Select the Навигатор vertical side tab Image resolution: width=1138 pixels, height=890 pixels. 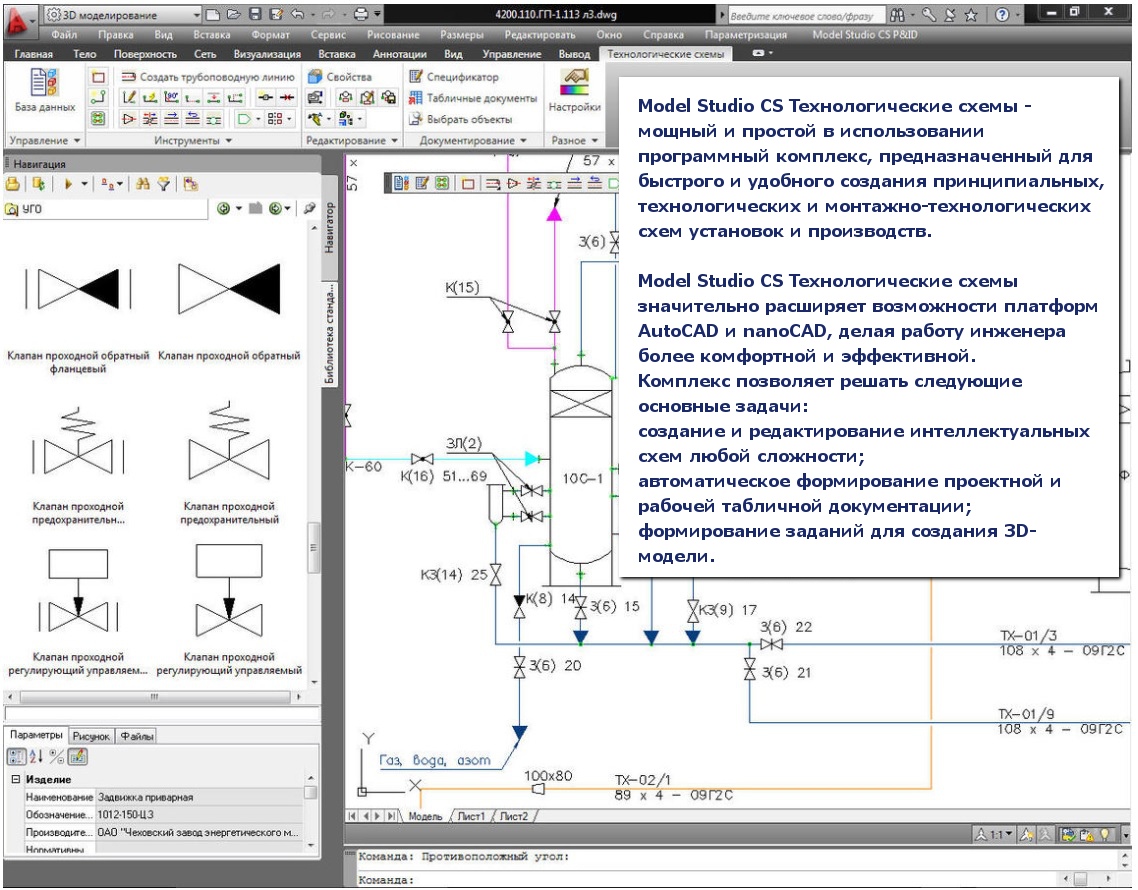coord(329,227)
